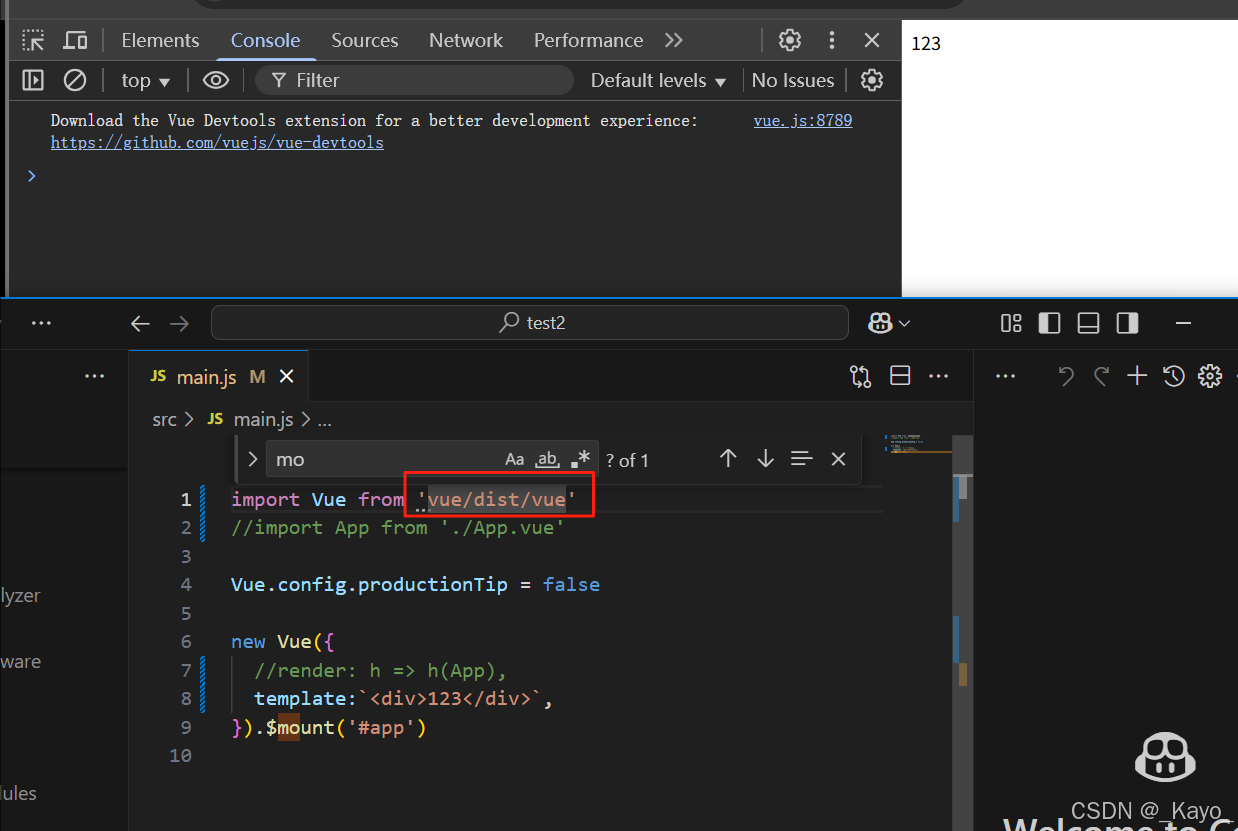Viewport: 1238px width, 831px height.
Task: Split the editor with the layout icon
Action: coord(900,376)
